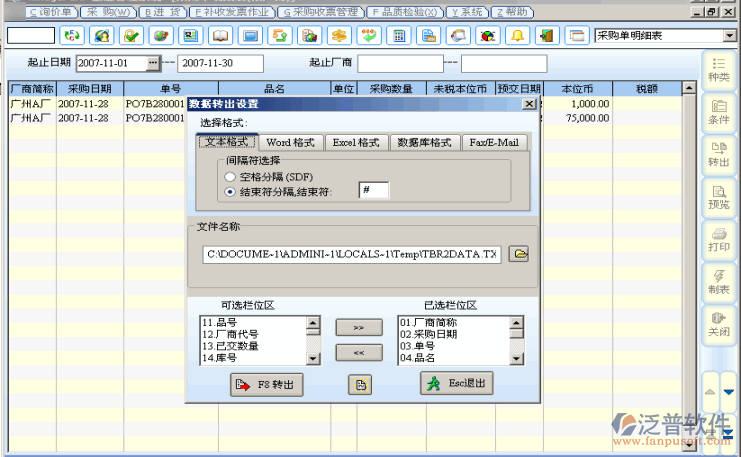The height and width of the screenshot is (457, 741).
Task: Click the Esc 退出 button
Action: click(x=456, y=384)
